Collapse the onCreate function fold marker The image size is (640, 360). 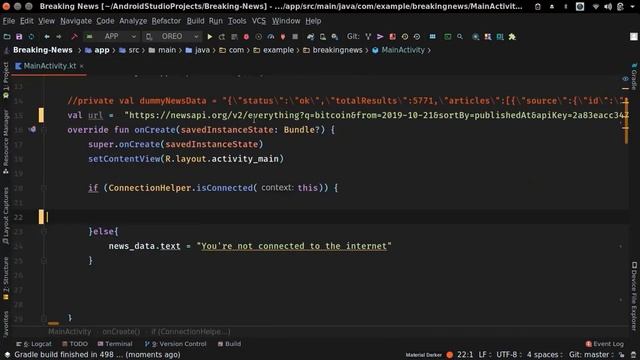tap(44, 130)
